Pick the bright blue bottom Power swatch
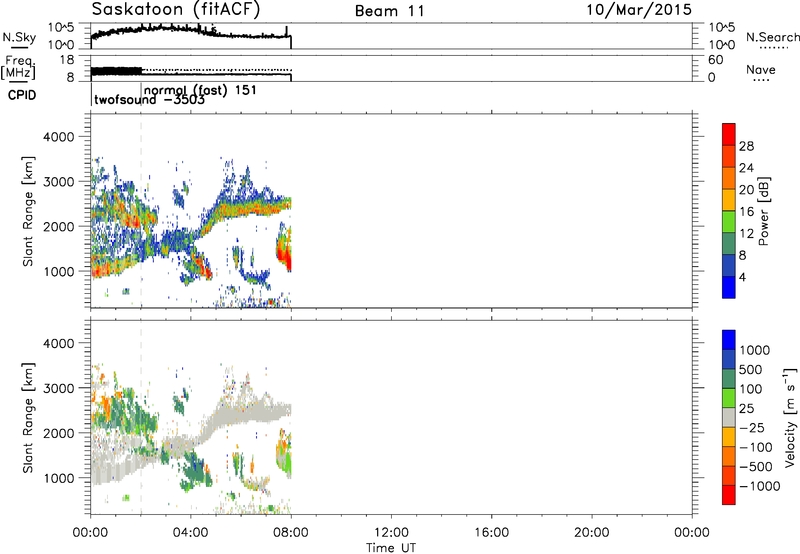Image resolution: width=800 pixels, height=554 pixels. coord(729,287)
